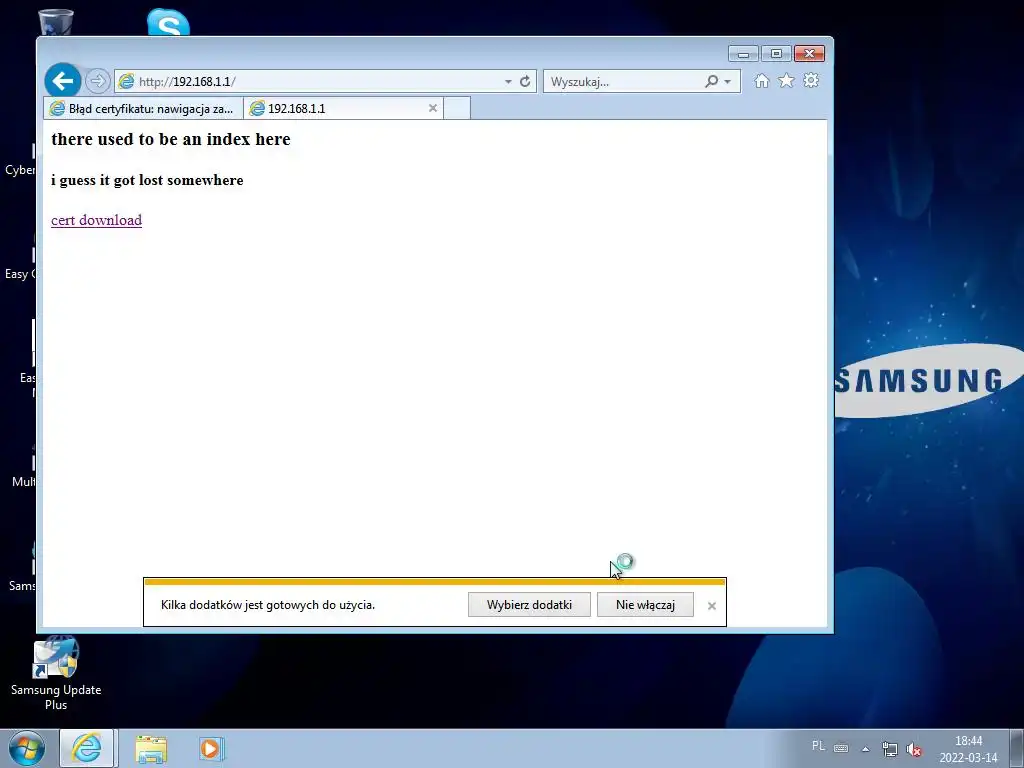The height and width of the screenshot is (768, 1024).
Task: Launch Windows Media Player from the taskbar
Action: [x=212, y=748]
